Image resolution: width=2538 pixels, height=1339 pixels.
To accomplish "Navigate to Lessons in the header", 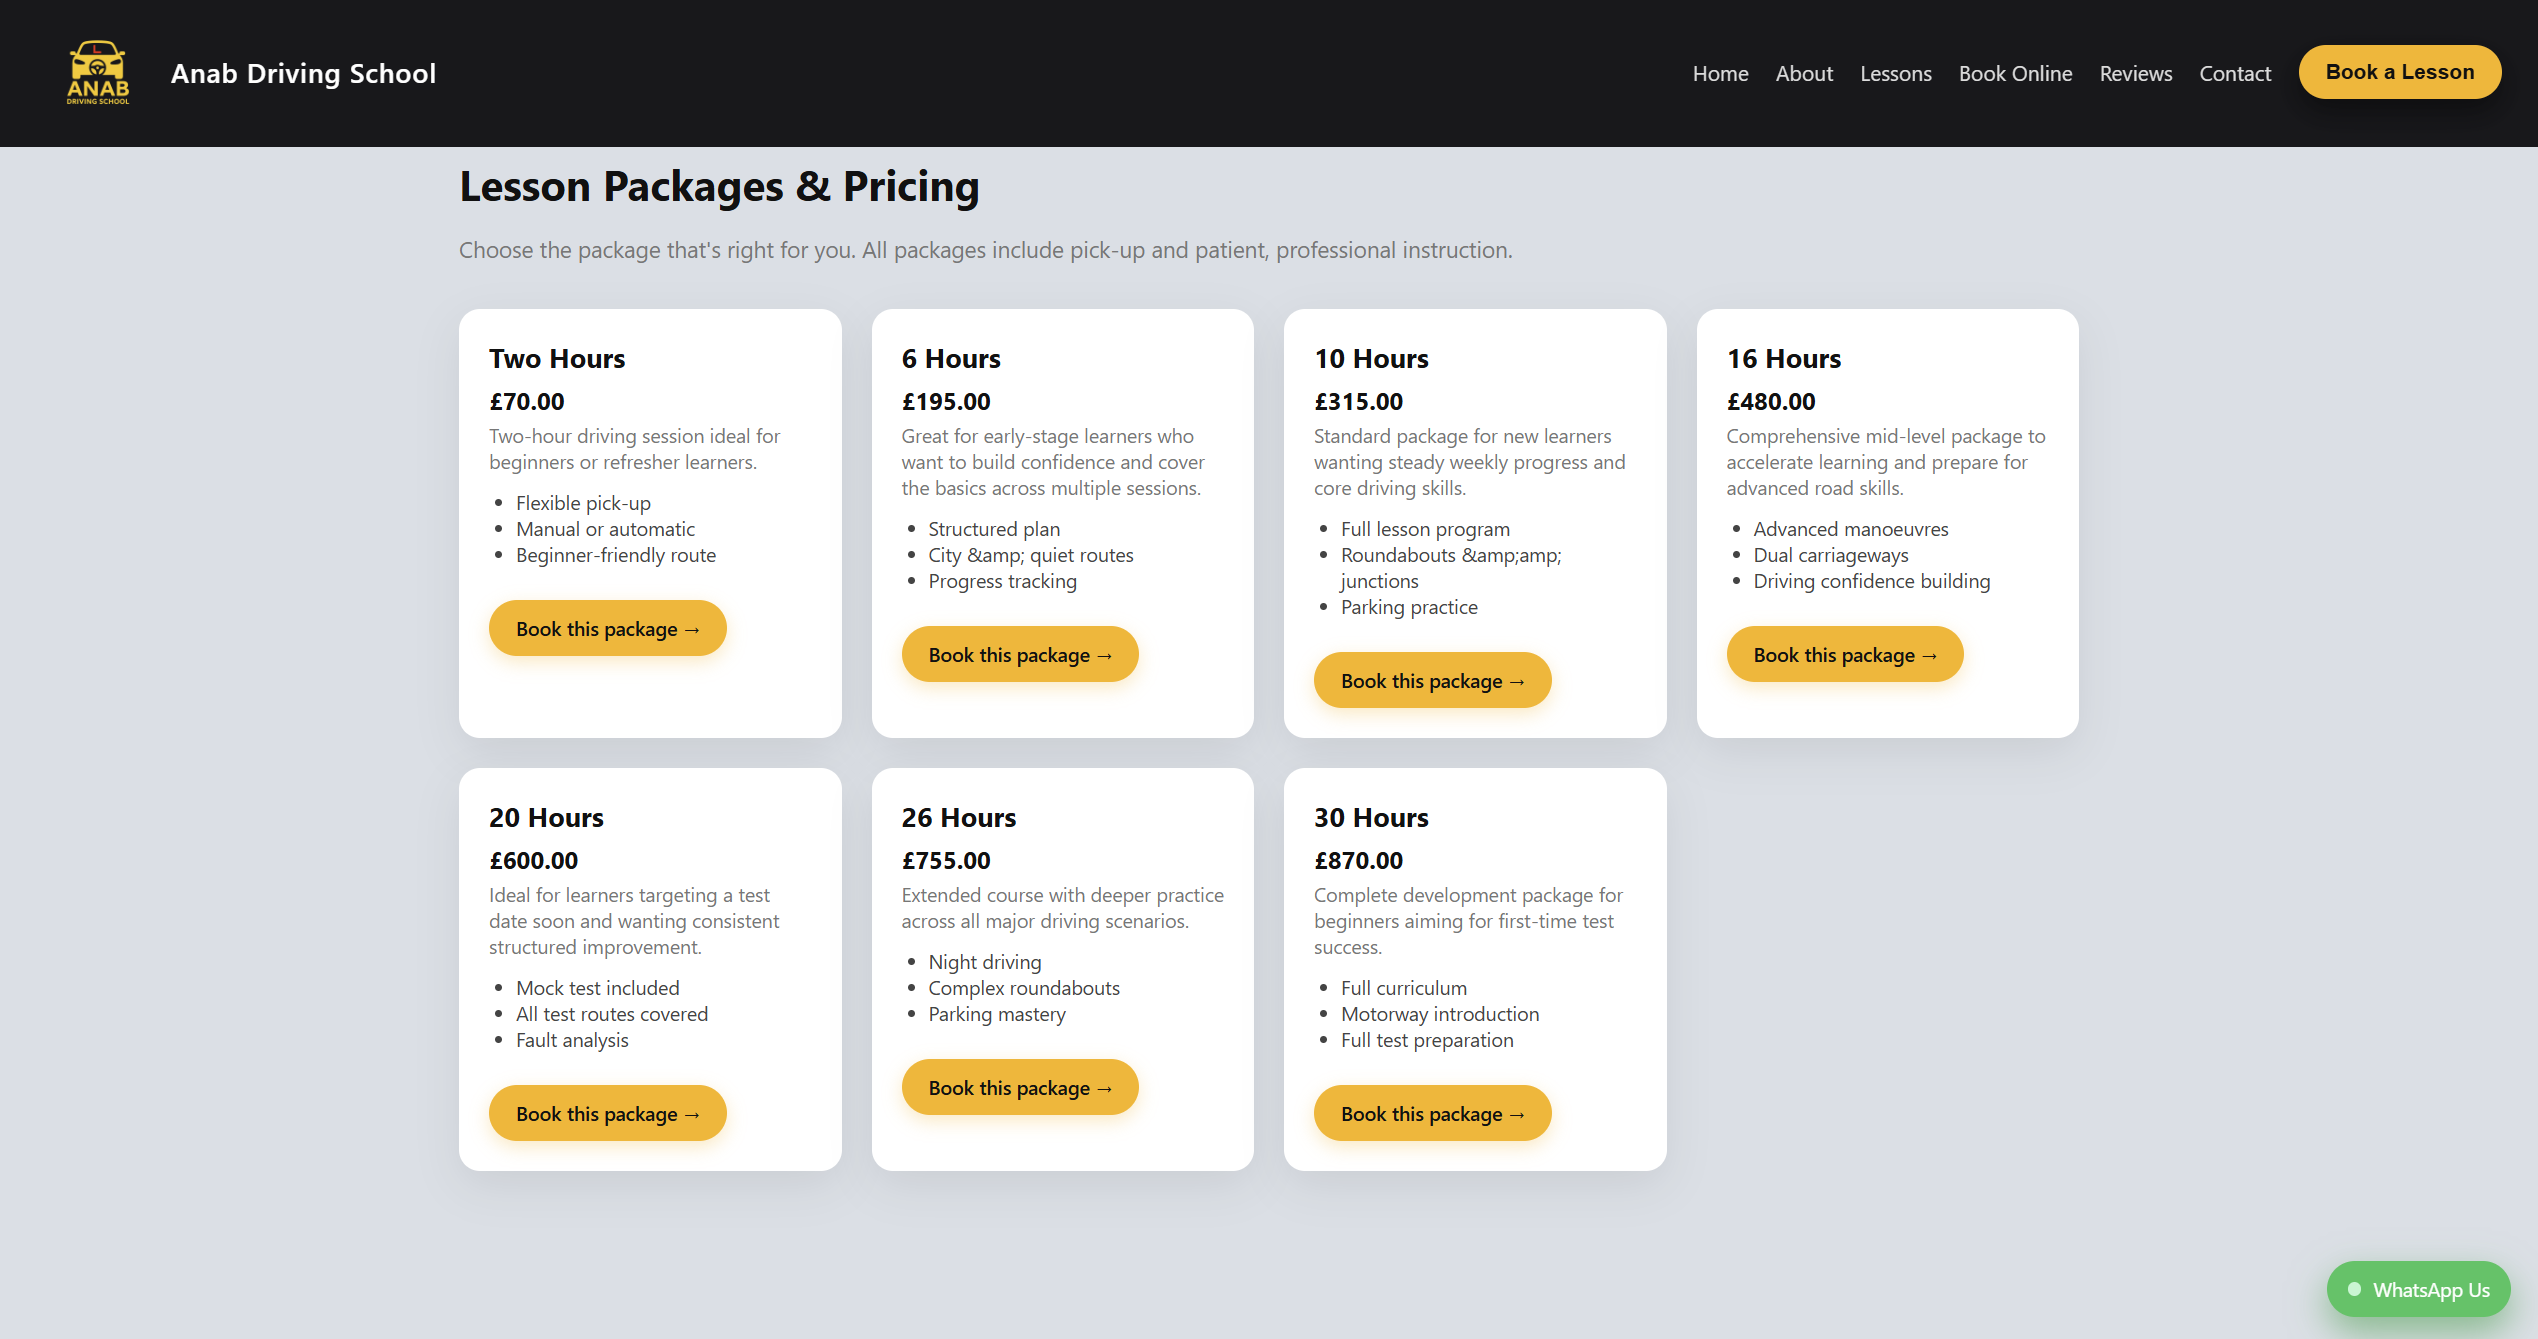I will pos(1895,73).
